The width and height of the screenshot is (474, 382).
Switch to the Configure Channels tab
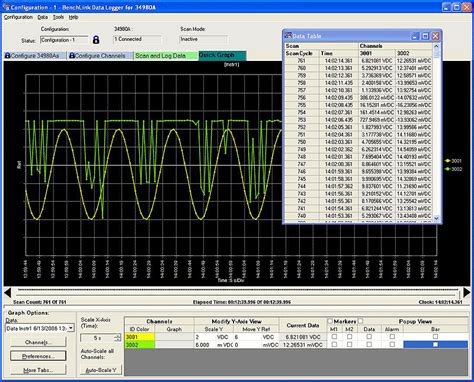[100, 56]
